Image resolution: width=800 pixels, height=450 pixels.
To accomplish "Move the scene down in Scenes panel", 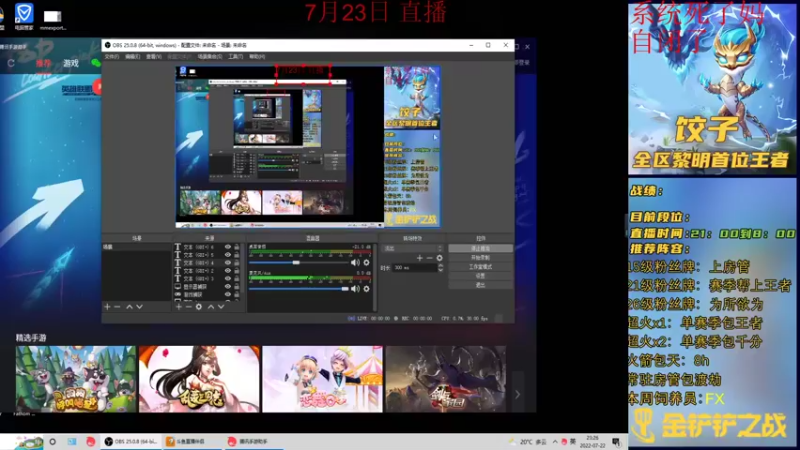I will (x=139, y=307).
